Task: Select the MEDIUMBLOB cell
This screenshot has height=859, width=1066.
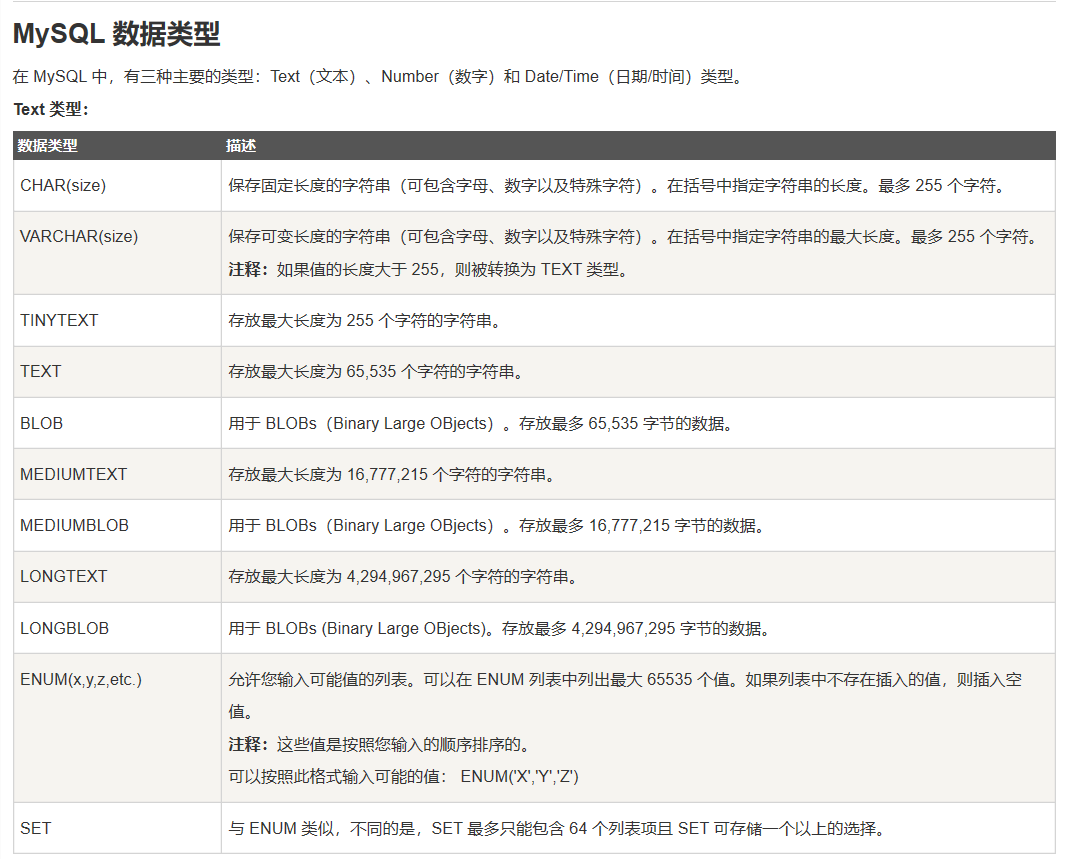Action: click(x=117, y=525)
